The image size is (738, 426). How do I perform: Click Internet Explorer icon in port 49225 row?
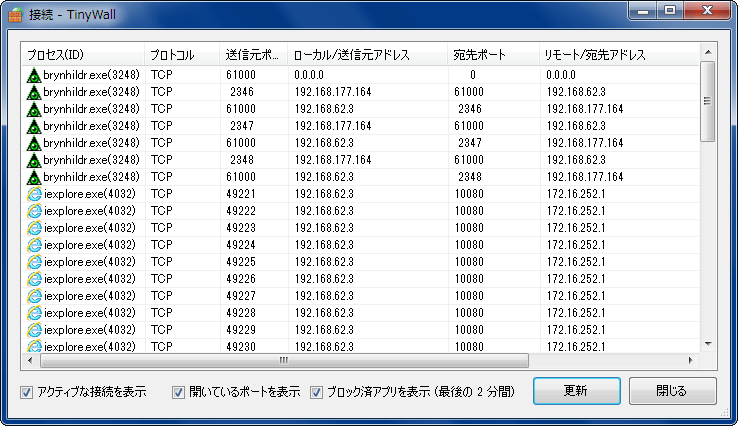point(34,262)
